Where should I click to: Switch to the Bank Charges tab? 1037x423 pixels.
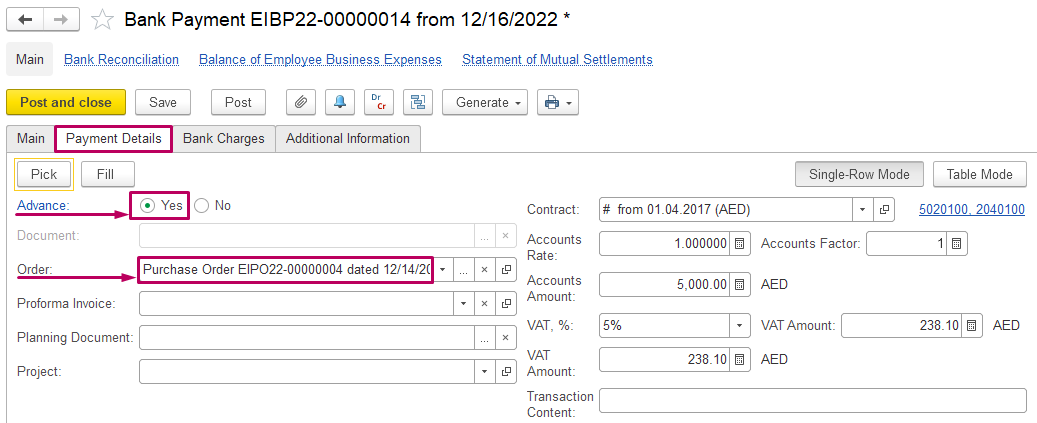(223, 139)
